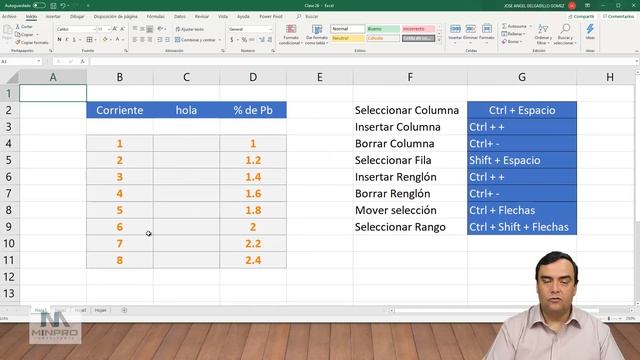
Task: Switch to the Insertar ribbon tab
Action: 53,16
